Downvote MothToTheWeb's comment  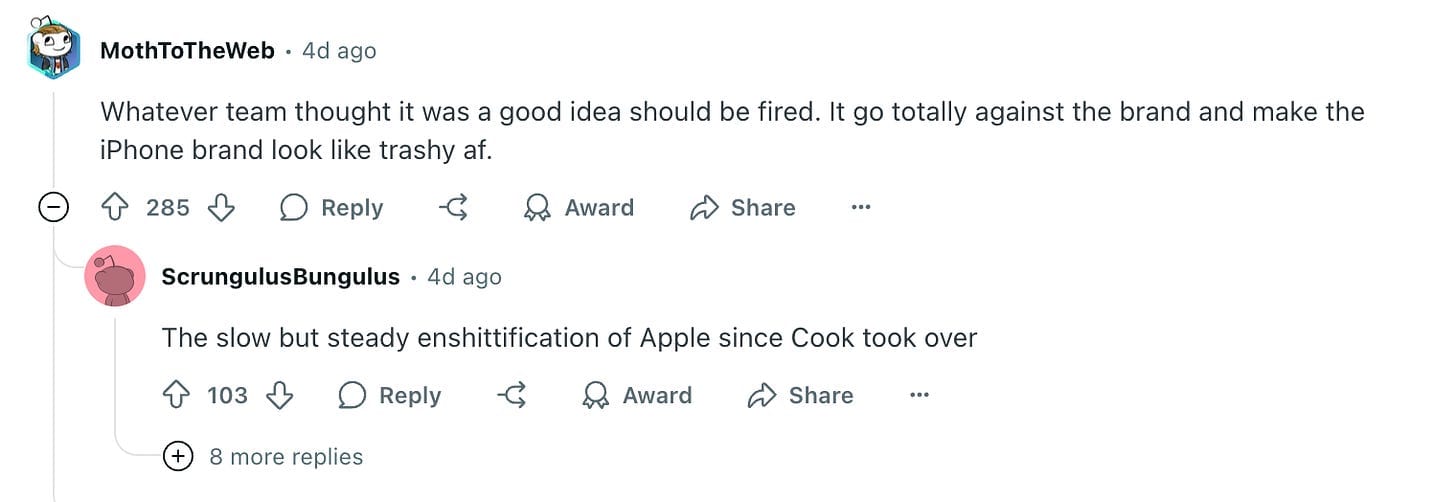(x=220, y=208)
